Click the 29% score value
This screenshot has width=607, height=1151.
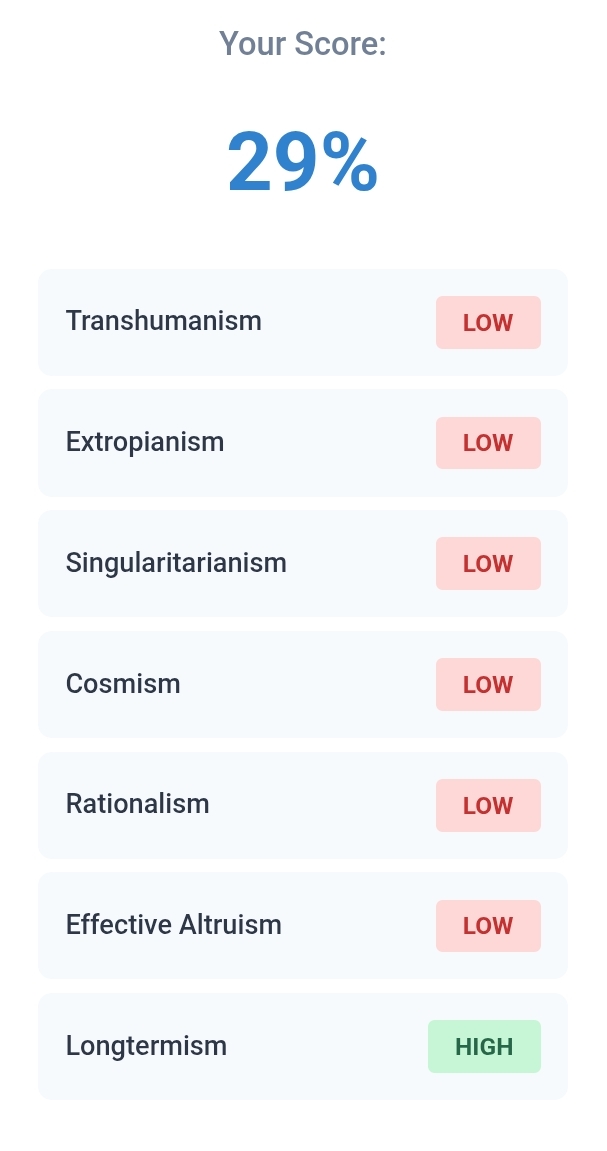[x=303, y=162]
